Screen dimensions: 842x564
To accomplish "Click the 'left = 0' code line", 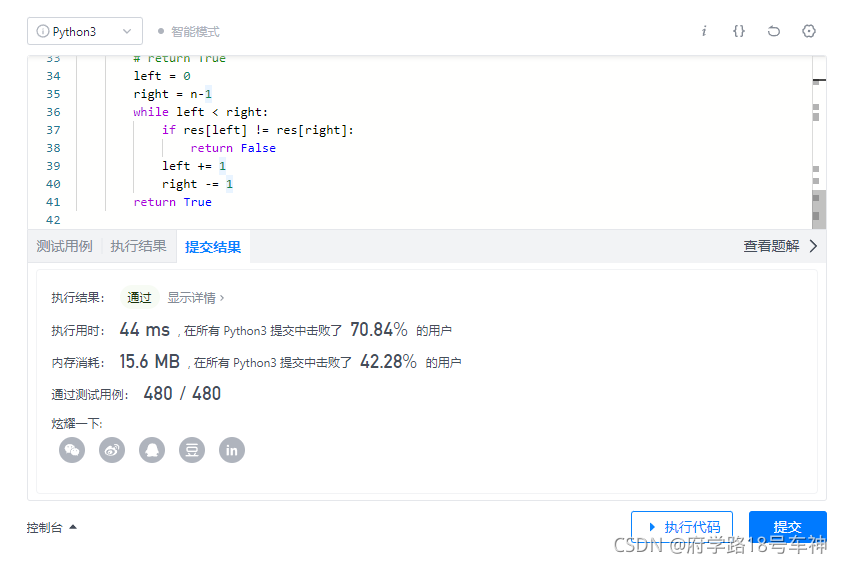I will coord(162,76).
